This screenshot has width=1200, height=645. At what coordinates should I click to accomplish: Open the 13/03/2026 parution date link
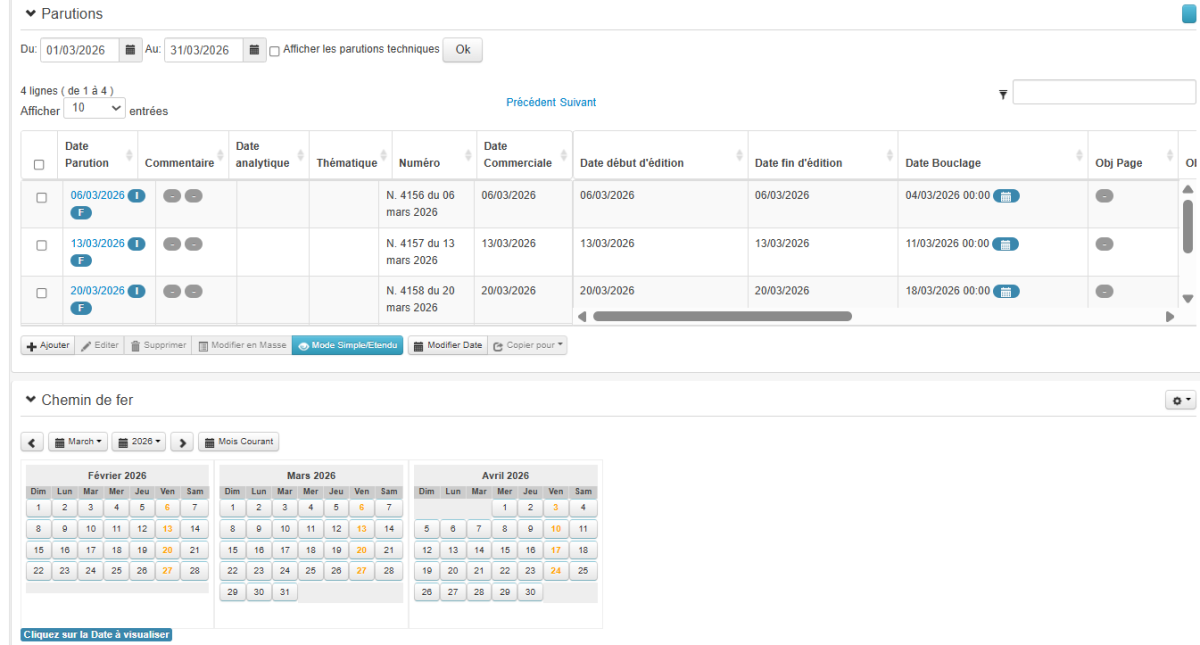tap(97, 243)
